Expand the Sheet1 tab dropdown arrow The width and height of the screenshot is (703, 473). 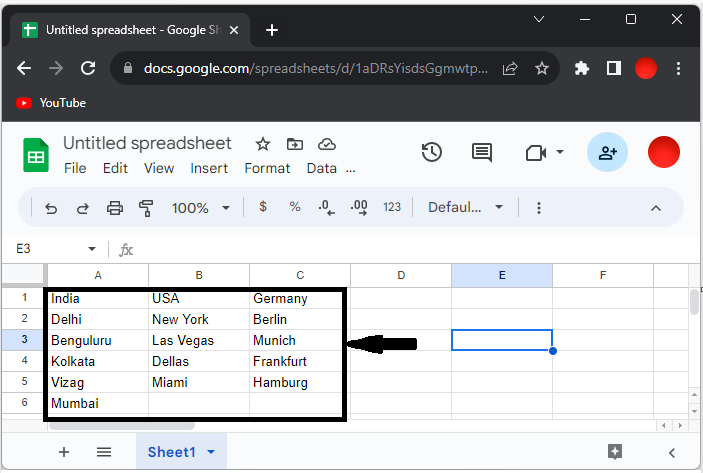point(211,452)
